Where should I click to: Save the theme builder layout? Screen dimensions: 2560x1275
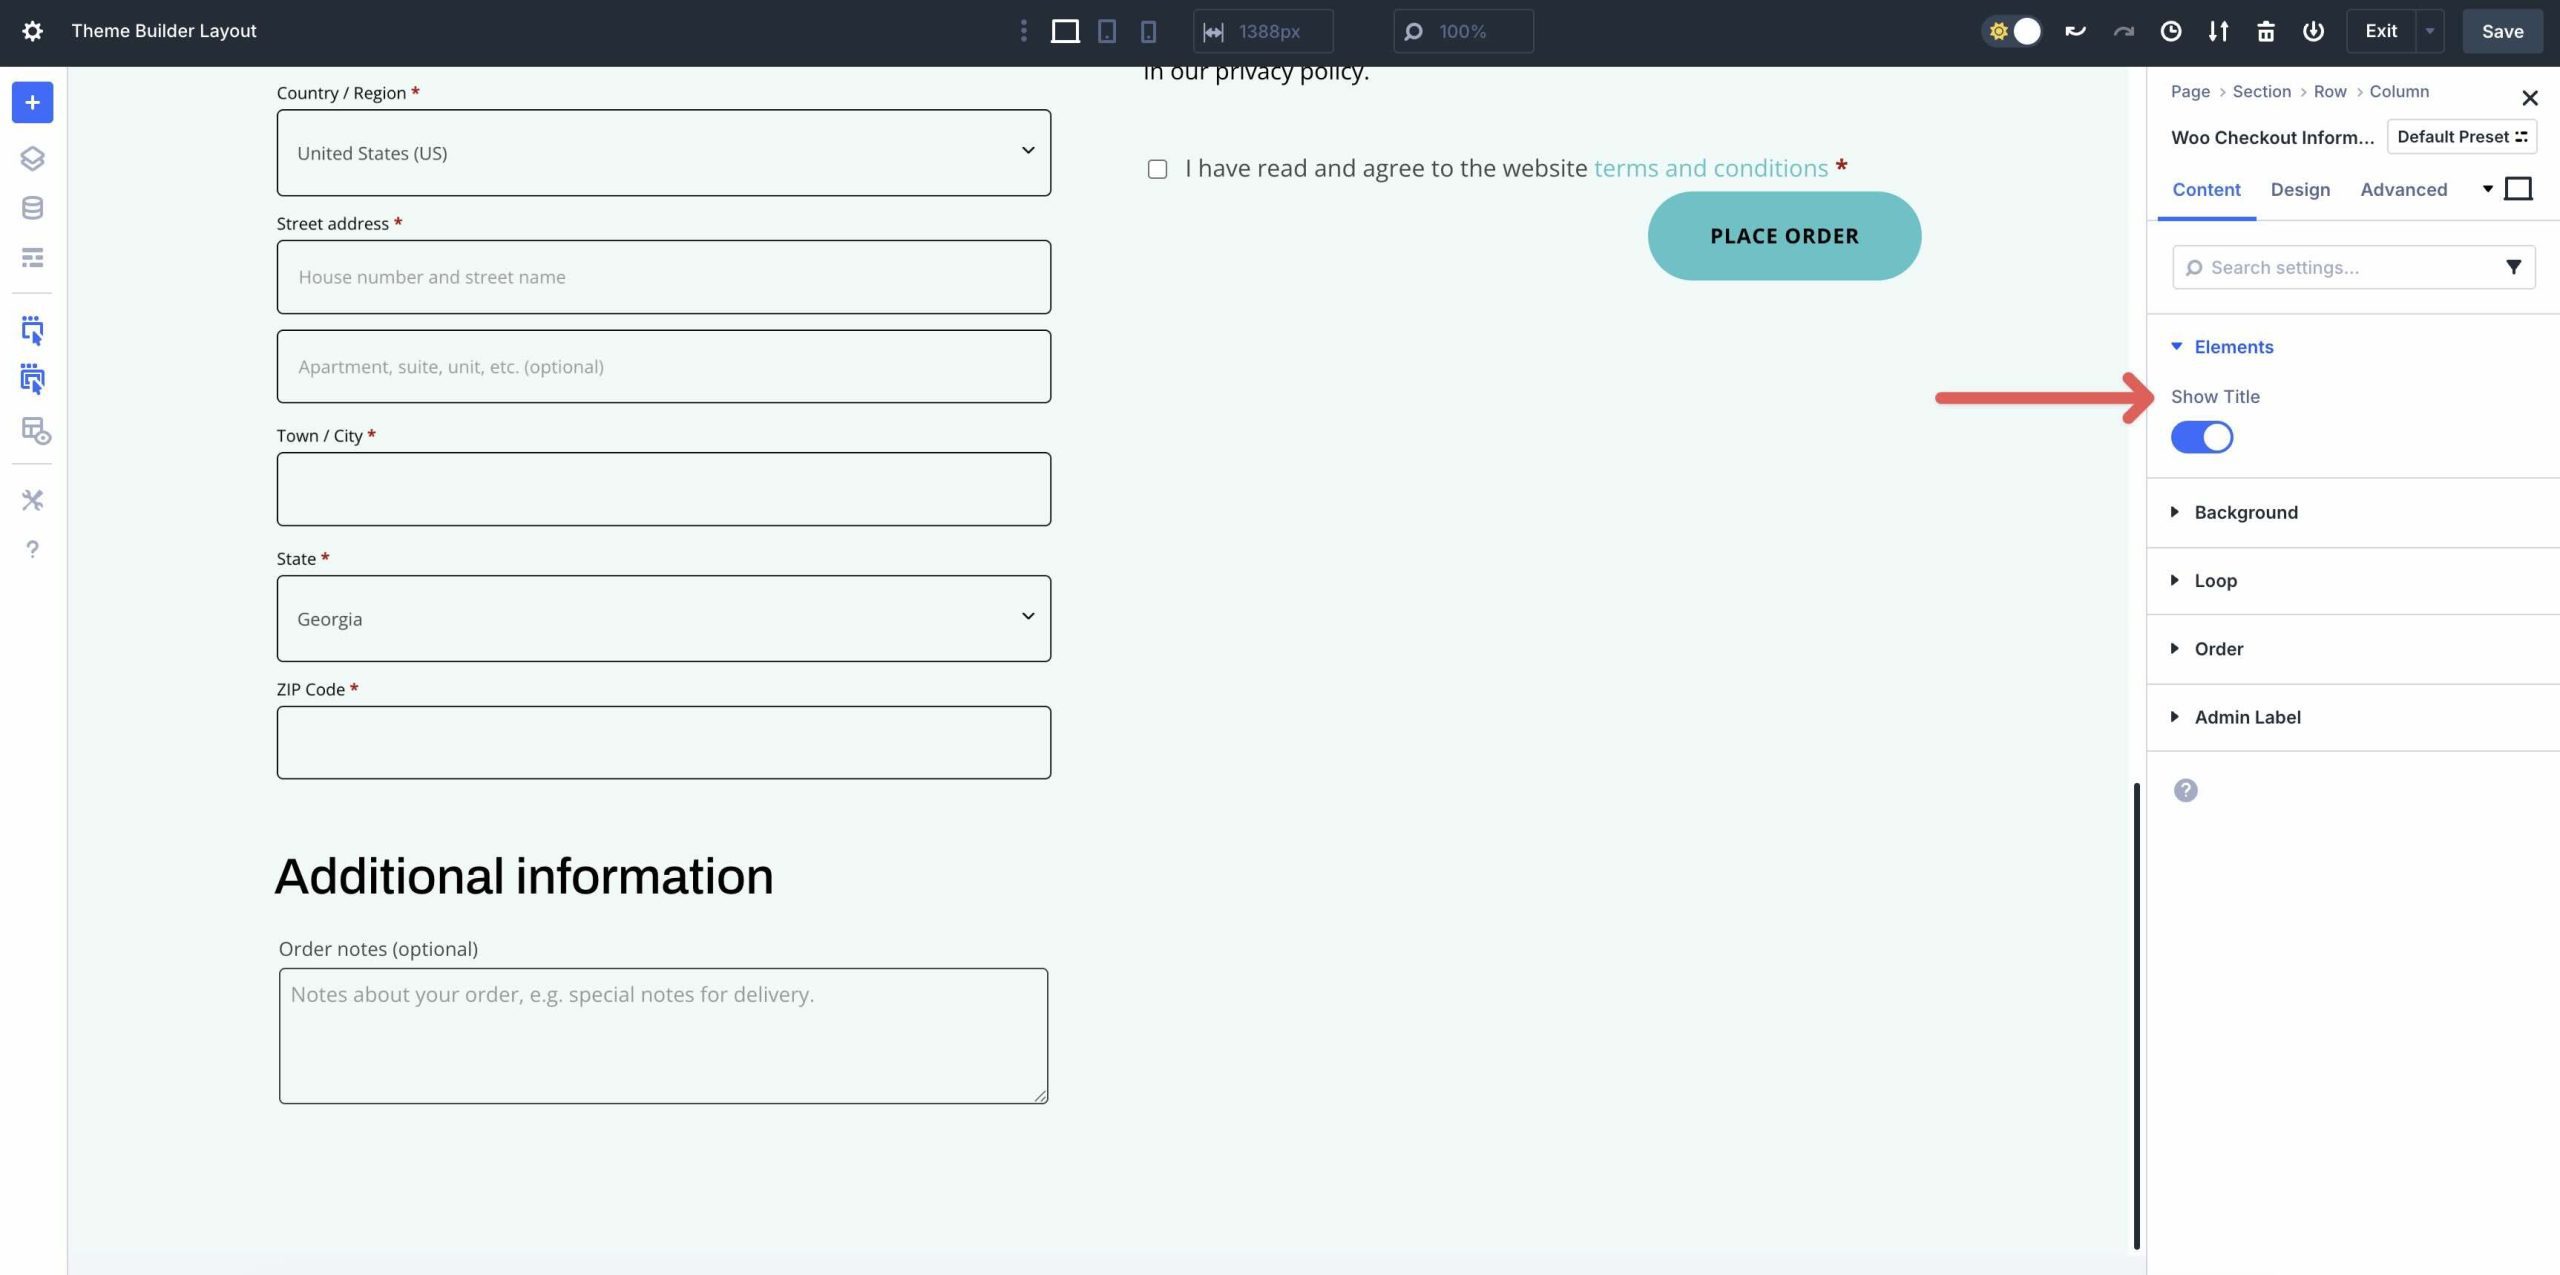(2502, 31)
